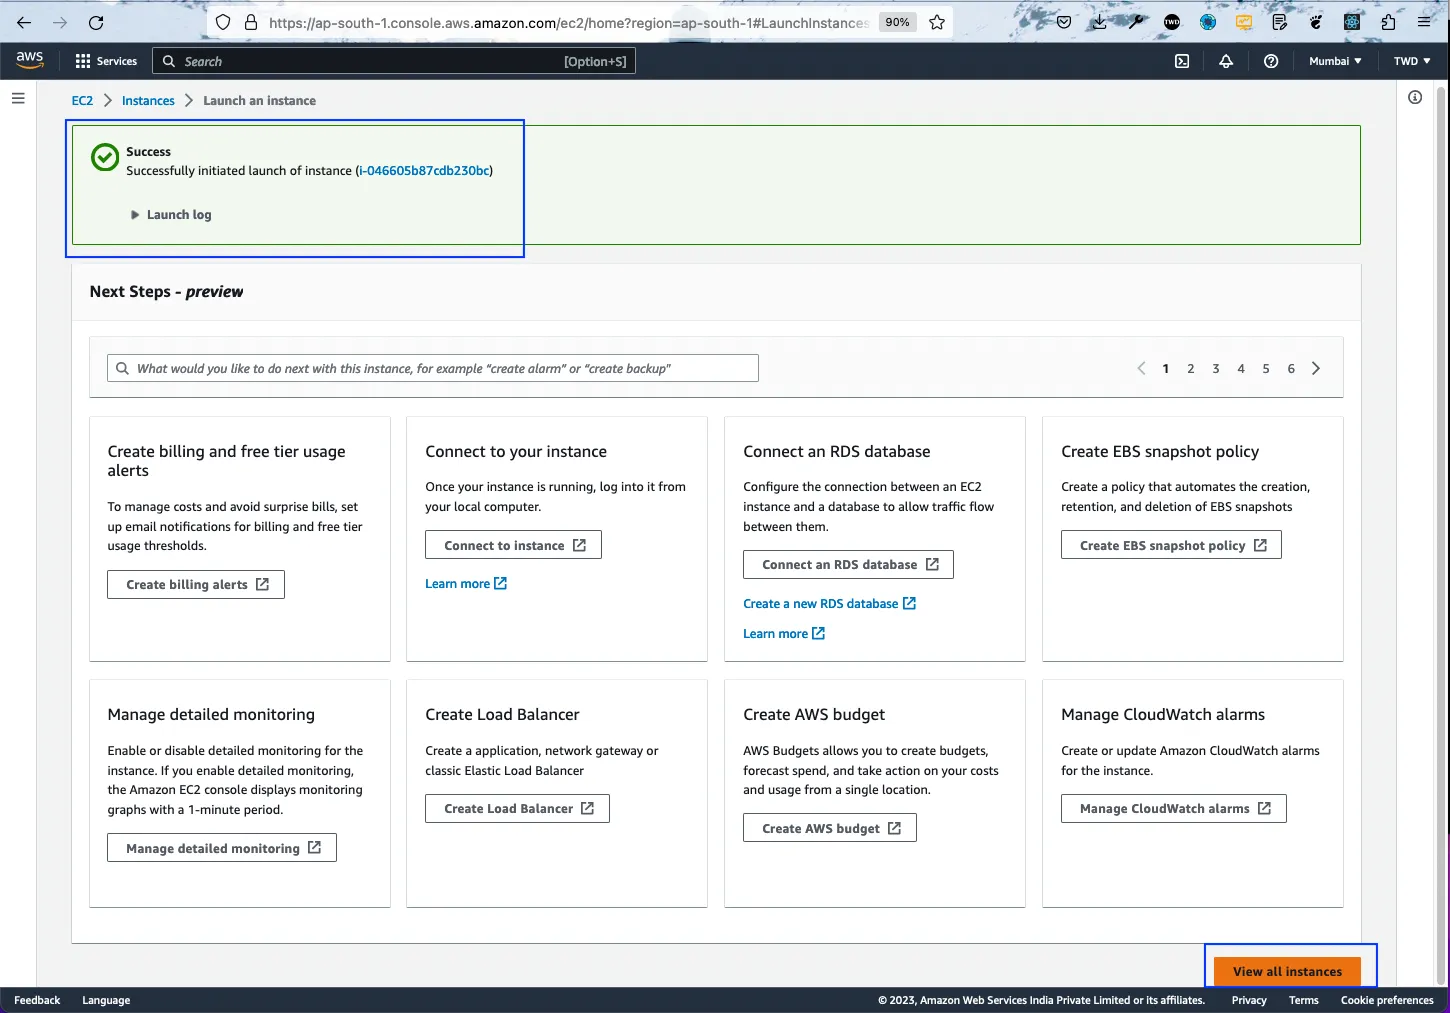
Task: Open browser downloads icon
Action: [1099, 22]
